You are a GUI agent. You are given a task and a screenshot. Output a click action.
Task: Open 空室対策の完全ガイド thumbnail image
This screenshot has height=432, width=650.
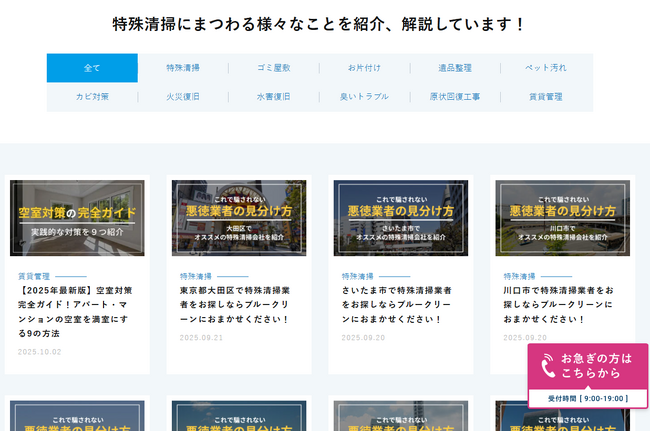coord(77,218)
